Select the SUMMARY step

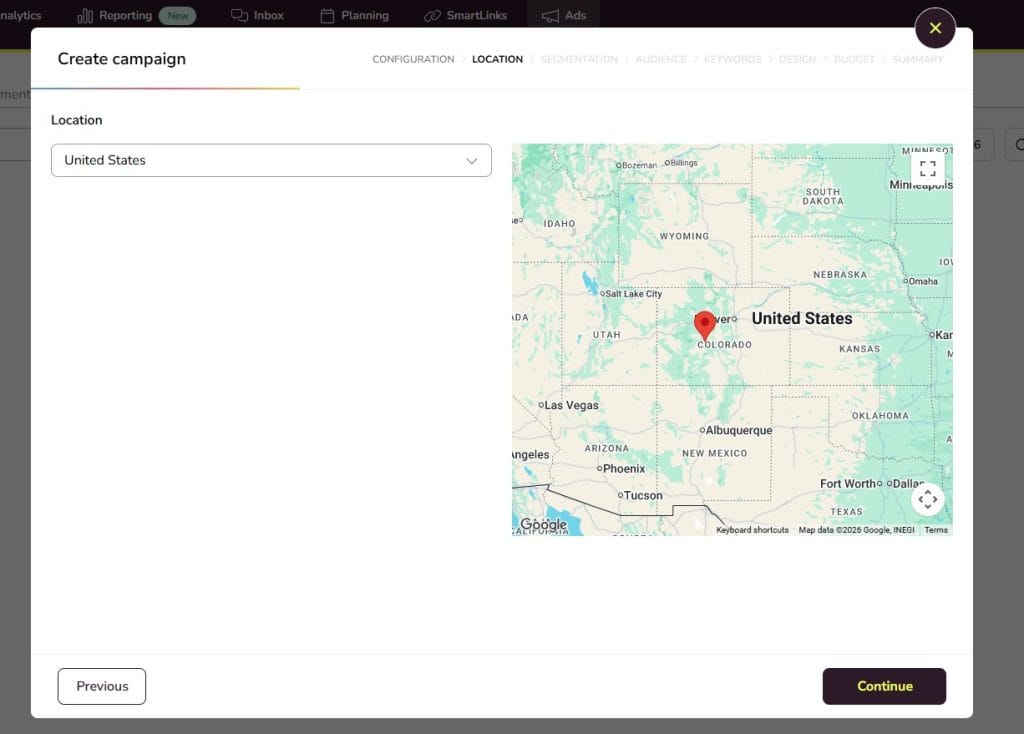coord(918,59)
